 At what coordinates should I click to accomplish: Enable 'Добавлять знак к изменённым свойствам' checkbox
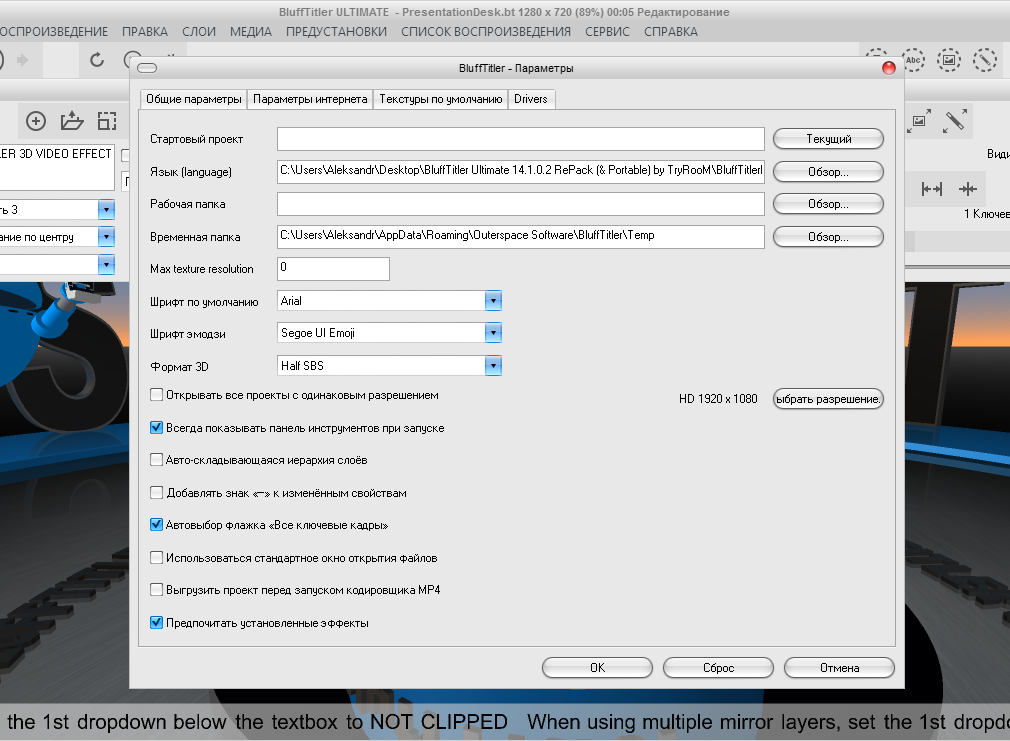(x=157, y=492)
